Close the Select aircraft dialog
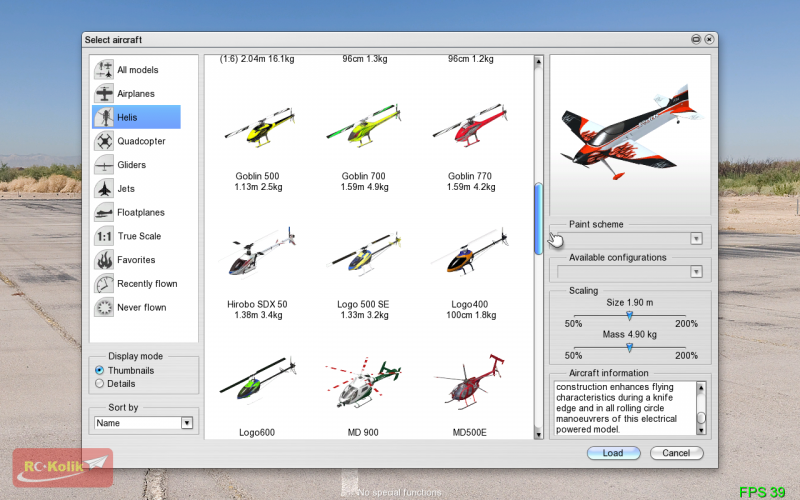 709,39
